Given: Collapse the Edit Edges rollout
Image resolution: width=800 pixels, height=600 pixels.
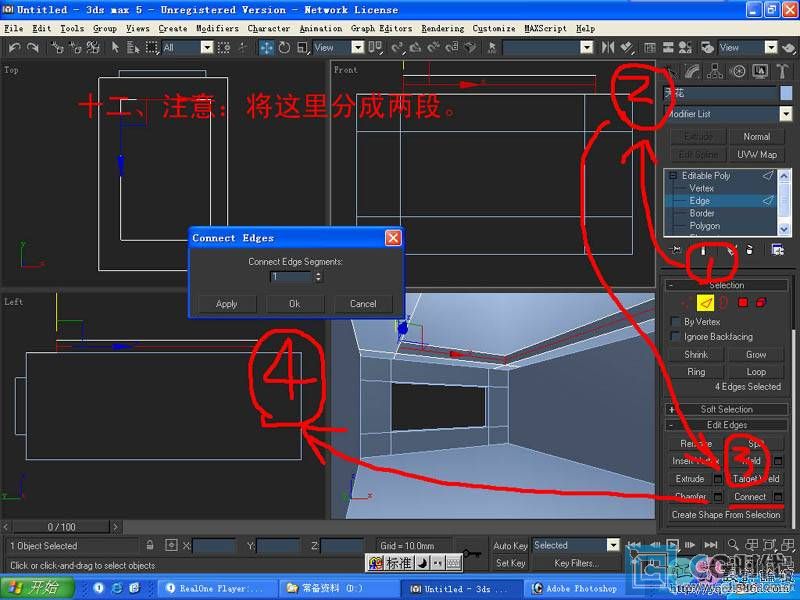Looking at the screenshot, I should (727, 425).
